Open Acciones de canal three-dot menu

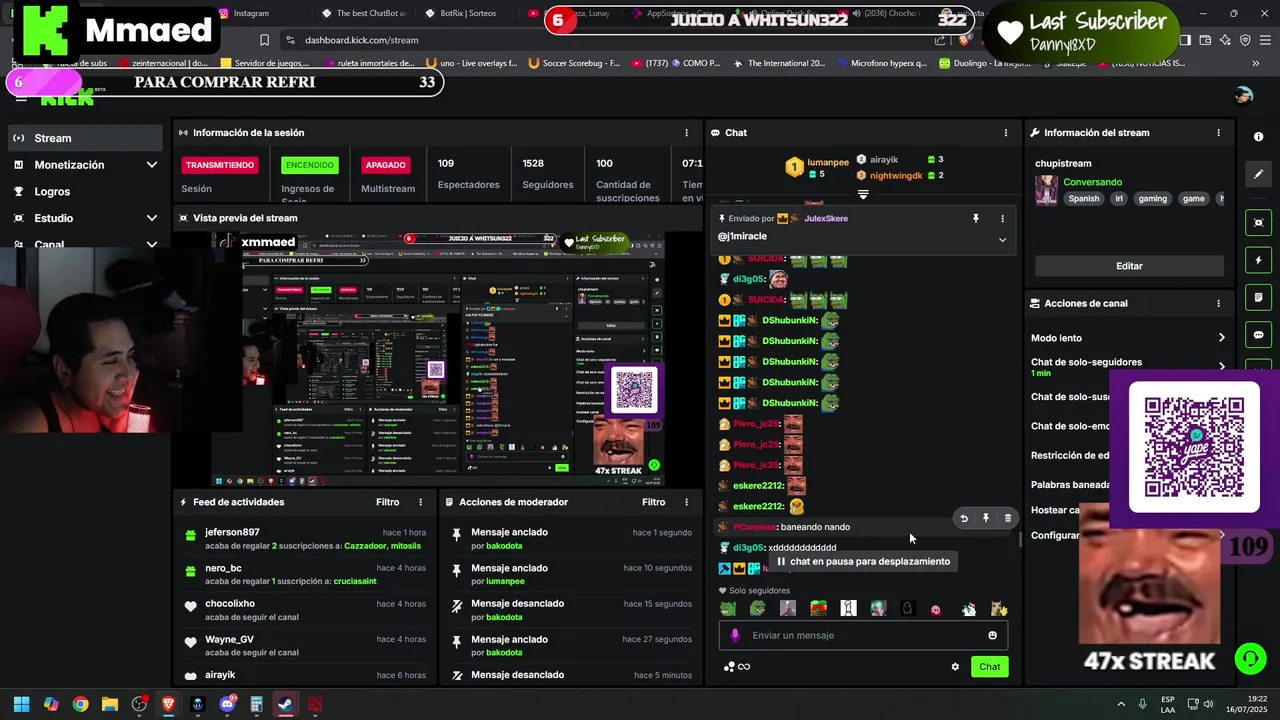[1218, 303]
